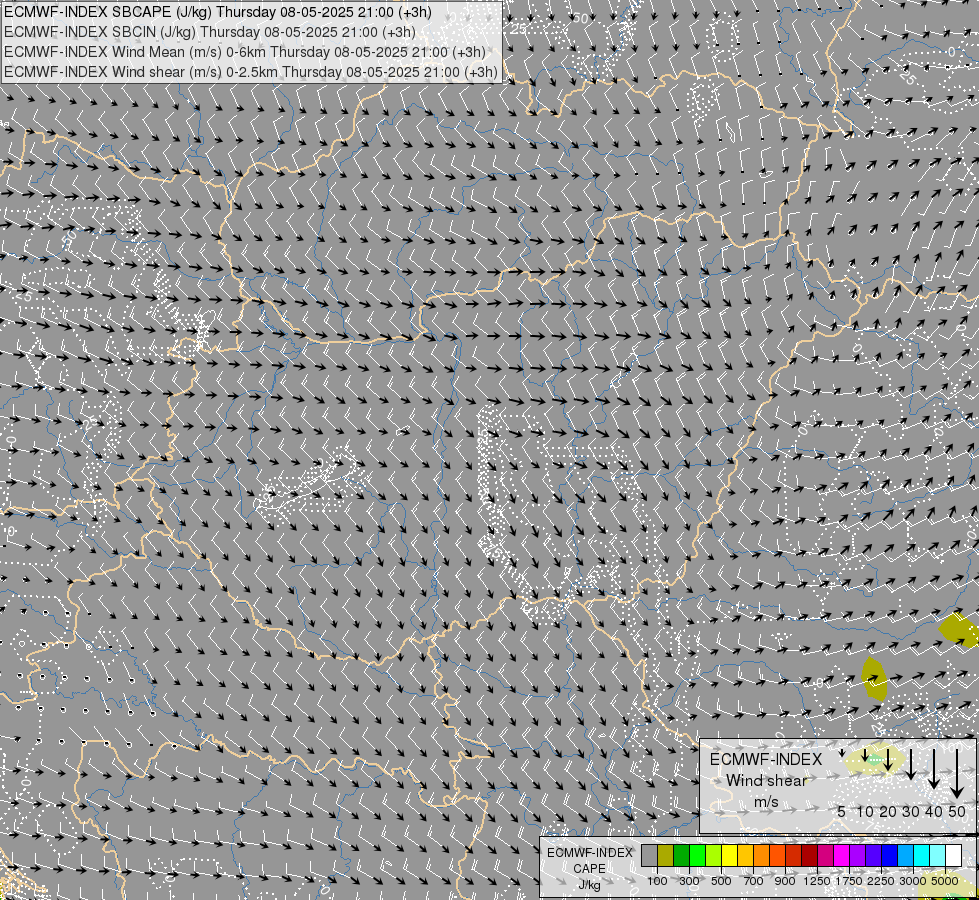The image size is (979, 900).
Task: Click the 'm/s' unit in the shear legend
Action: 766,802
